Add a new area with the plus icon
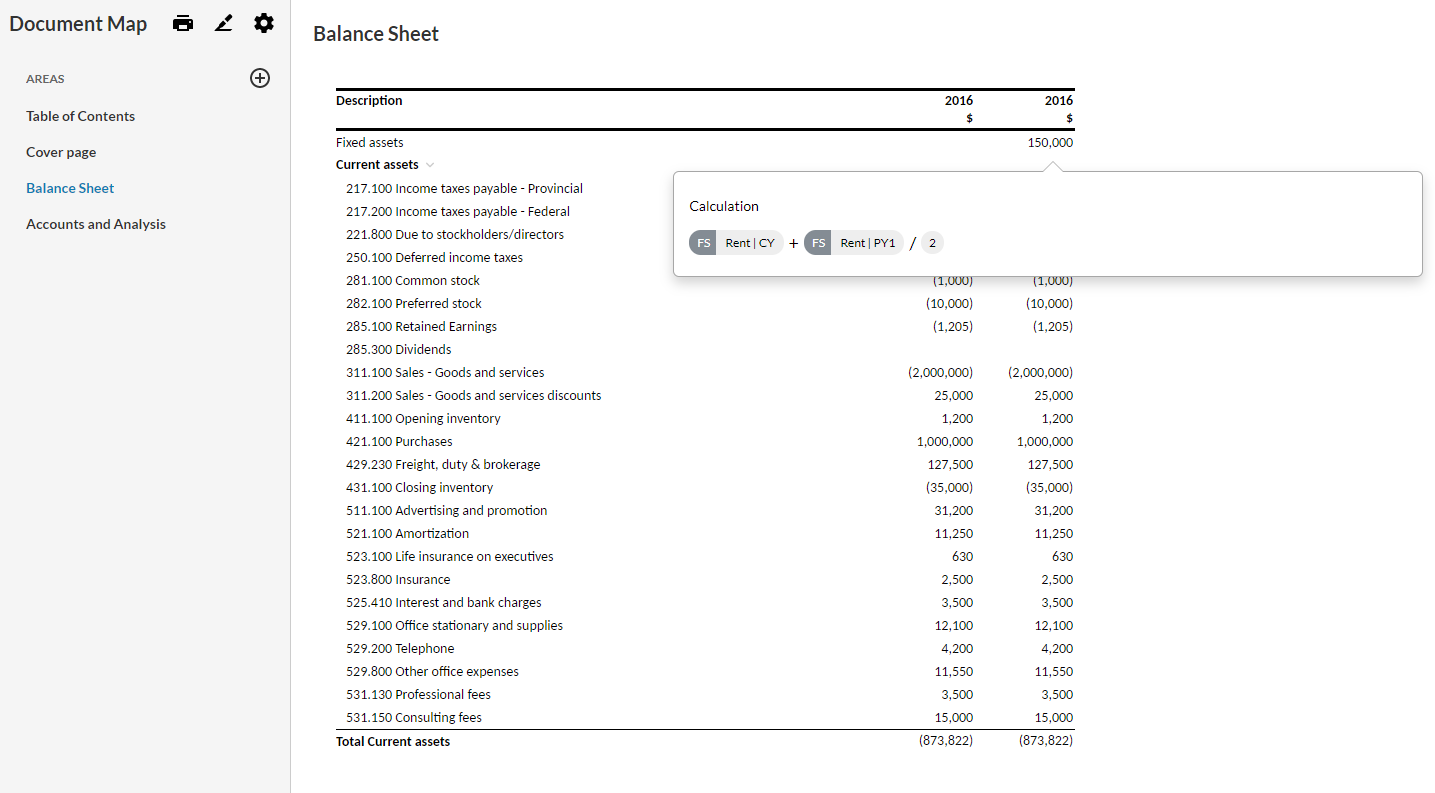This screenshot has height=793, width=1435. [x=260, y=78]
